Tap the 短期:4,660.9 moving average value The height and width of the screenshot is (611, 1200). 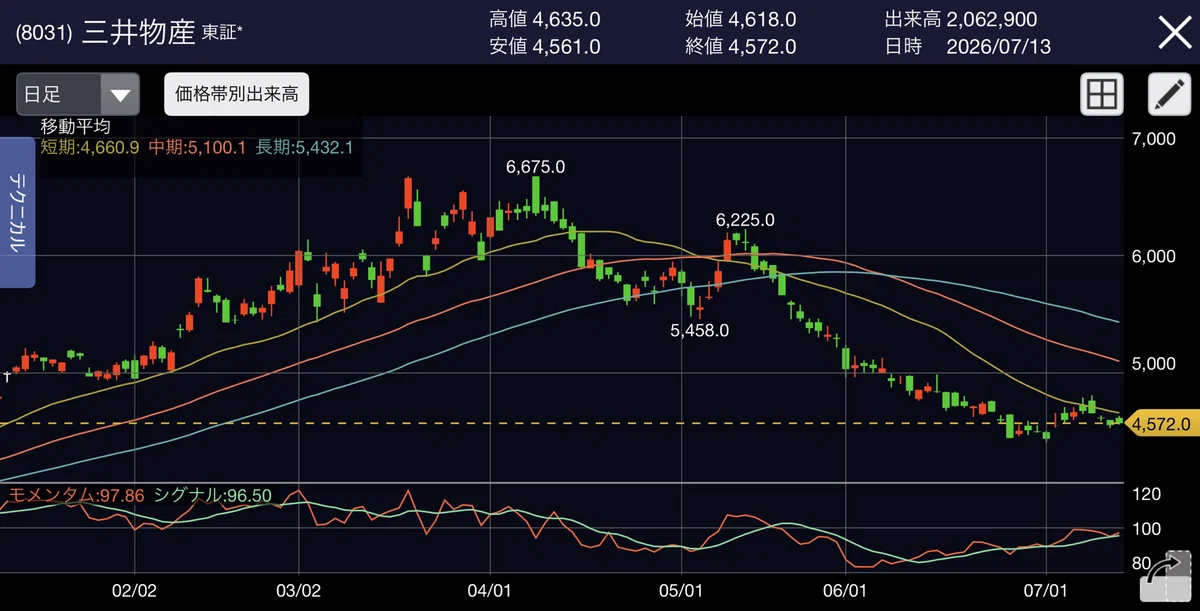pos(92,147)
